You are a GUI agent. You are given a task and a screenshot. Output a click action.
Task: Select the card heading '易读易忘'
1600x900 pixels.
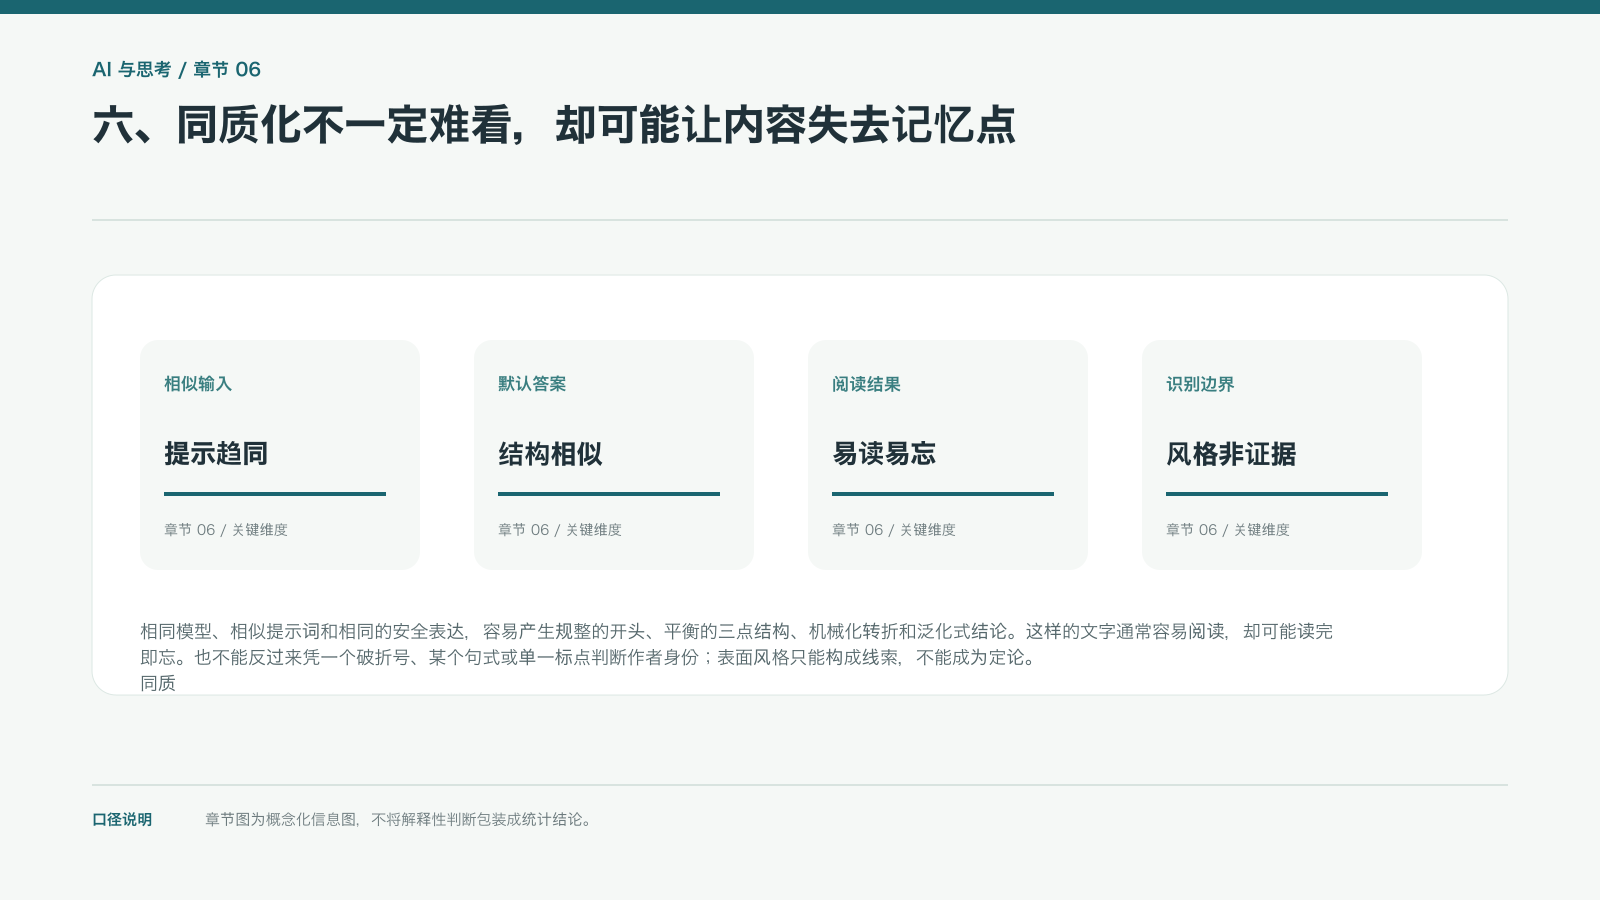pyautogui.click(x=884, y=454)
